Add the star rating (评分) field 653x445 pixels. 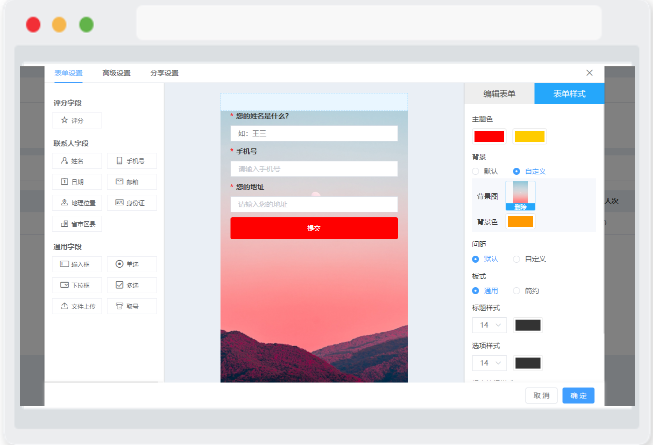tap(77, 120)
